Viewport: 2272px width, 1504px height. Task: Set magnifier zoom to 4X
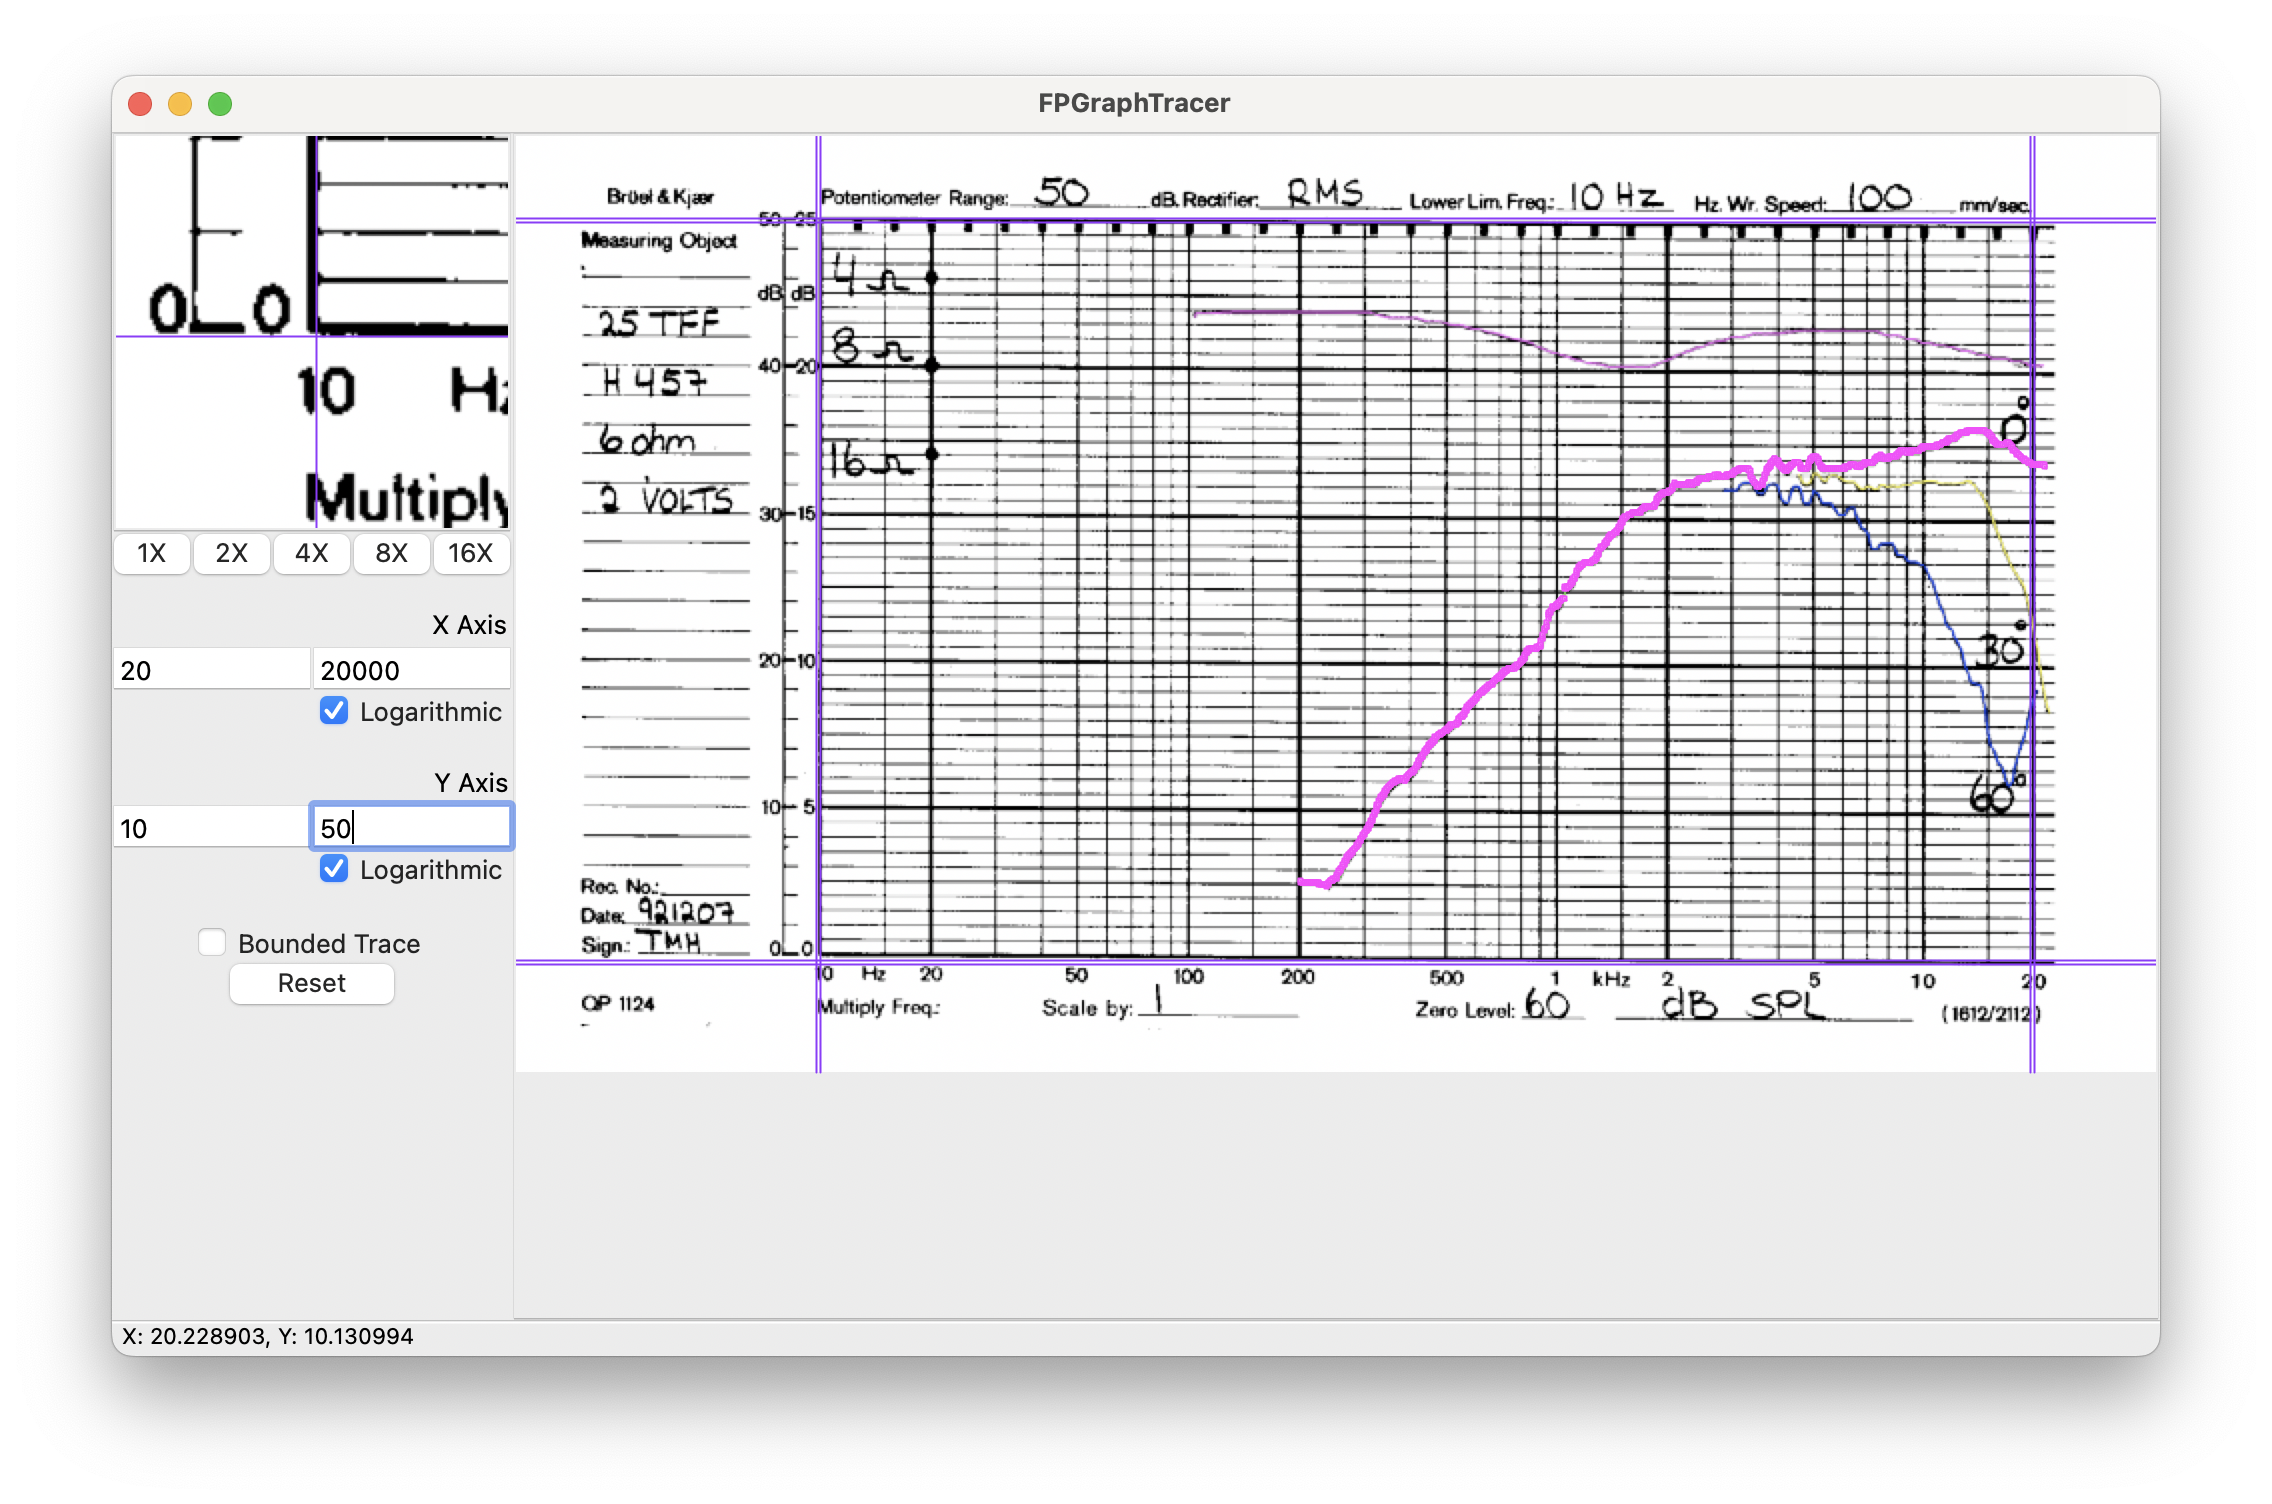(x=311, y=553)
